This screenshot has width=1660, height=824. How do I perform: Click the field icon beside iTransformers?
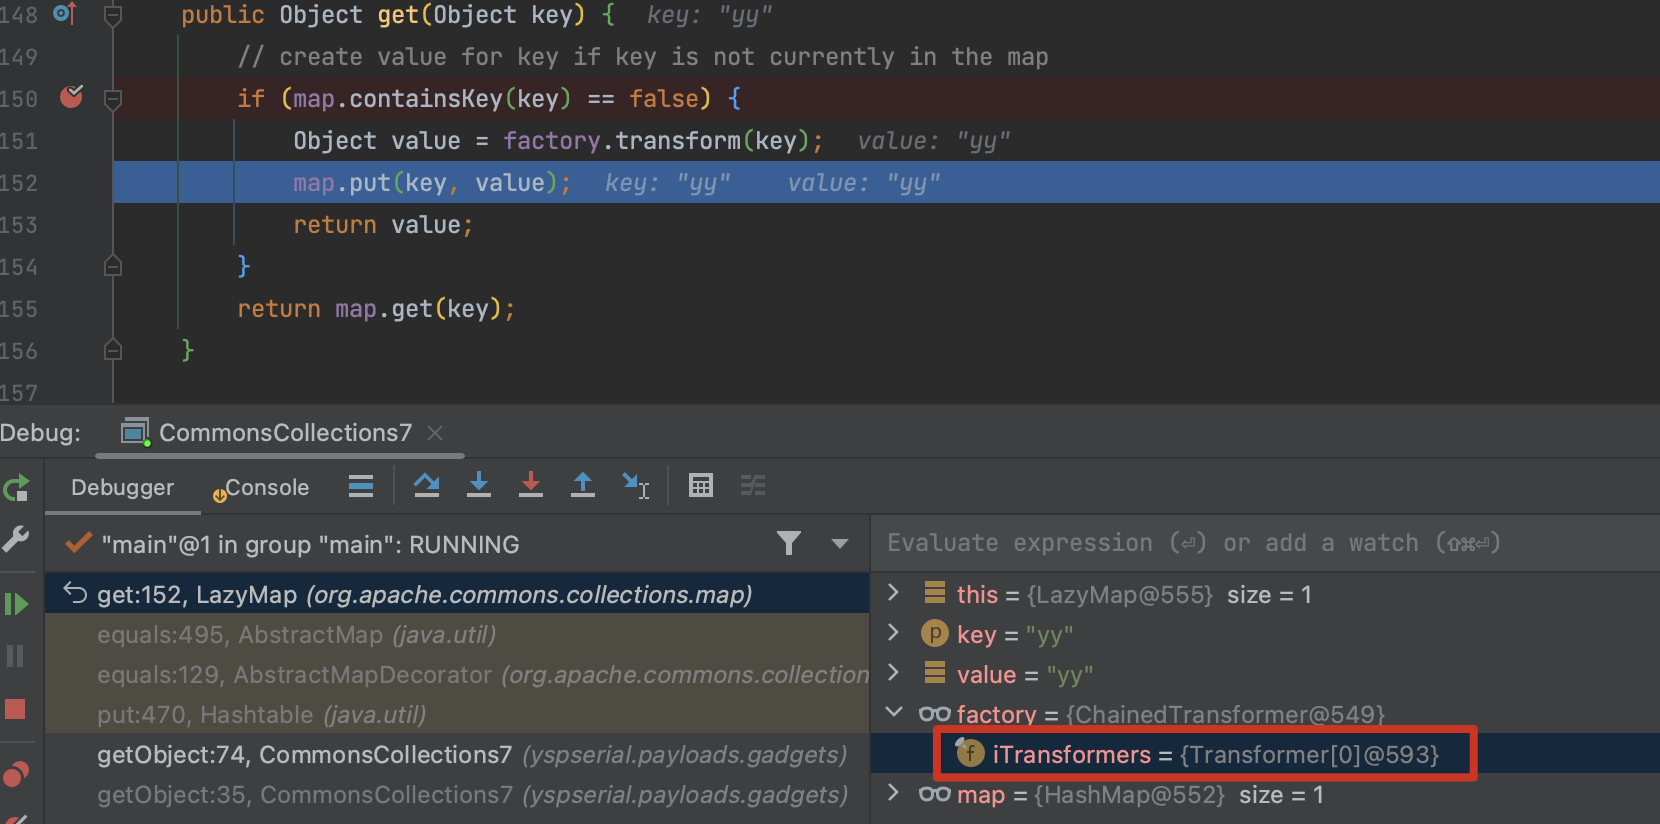(969, 752)
